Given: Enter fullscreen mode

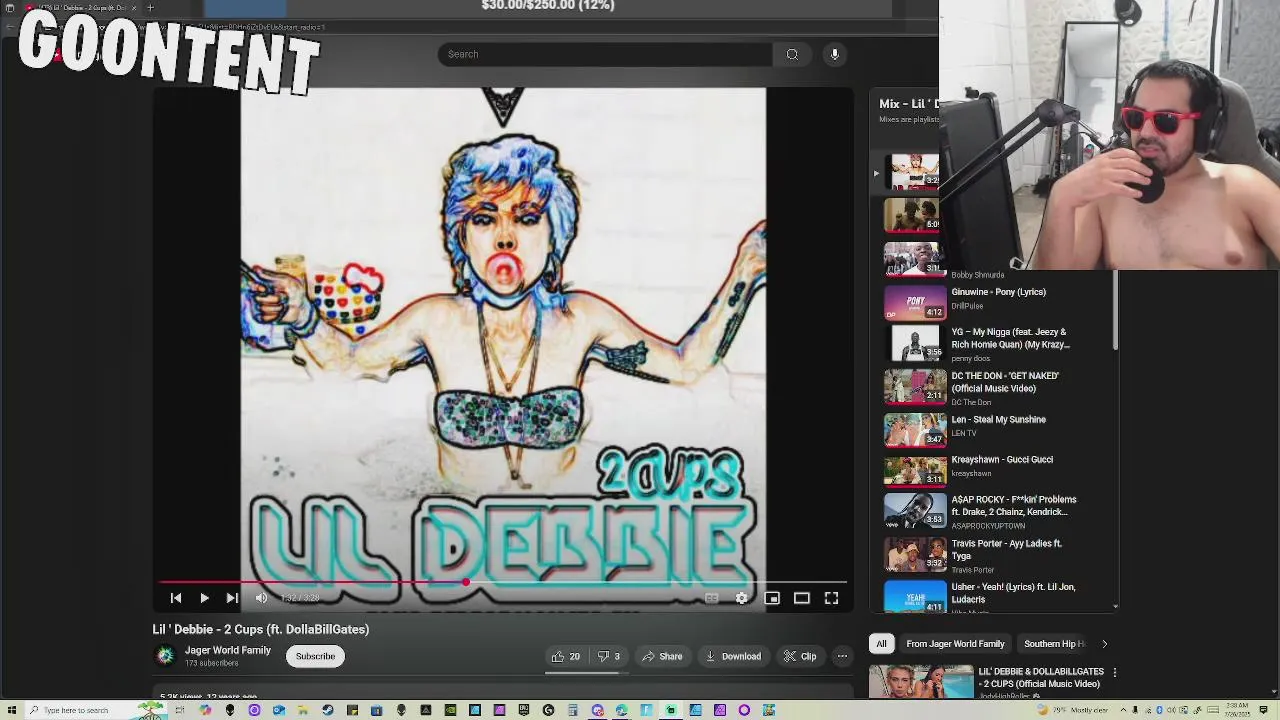Looking at the screenshot, I should (831, 598).
